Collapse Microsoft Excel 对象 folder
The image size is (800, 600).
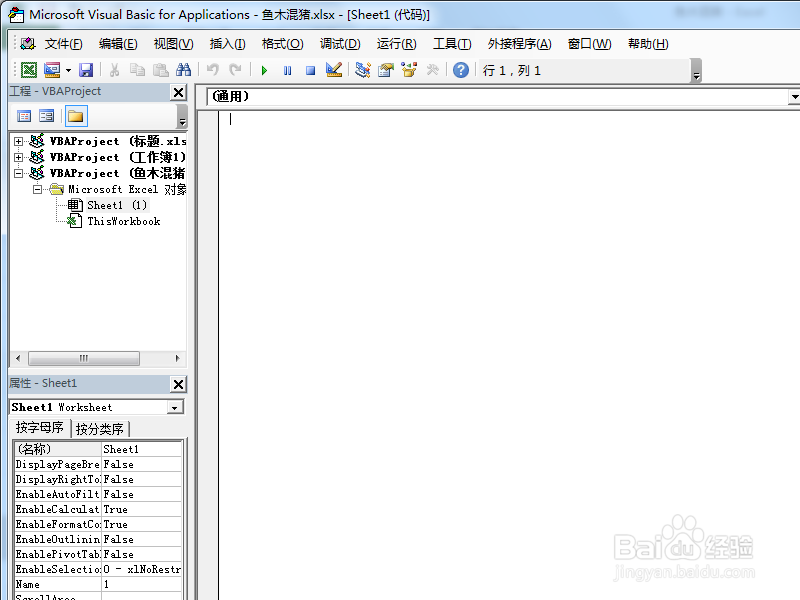tap(38, 189)
